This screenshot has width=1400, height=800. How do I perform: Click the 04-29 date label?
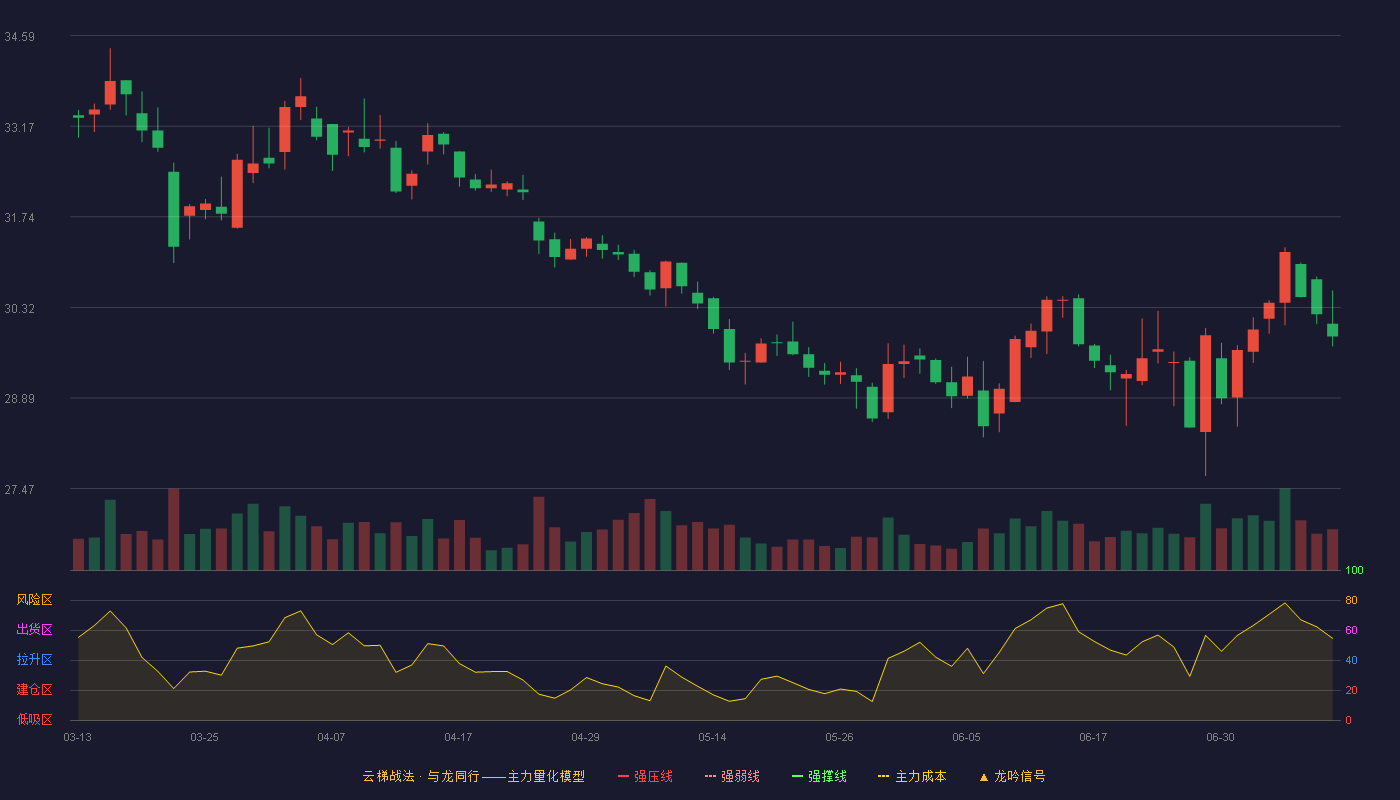(x=585, y=737)
